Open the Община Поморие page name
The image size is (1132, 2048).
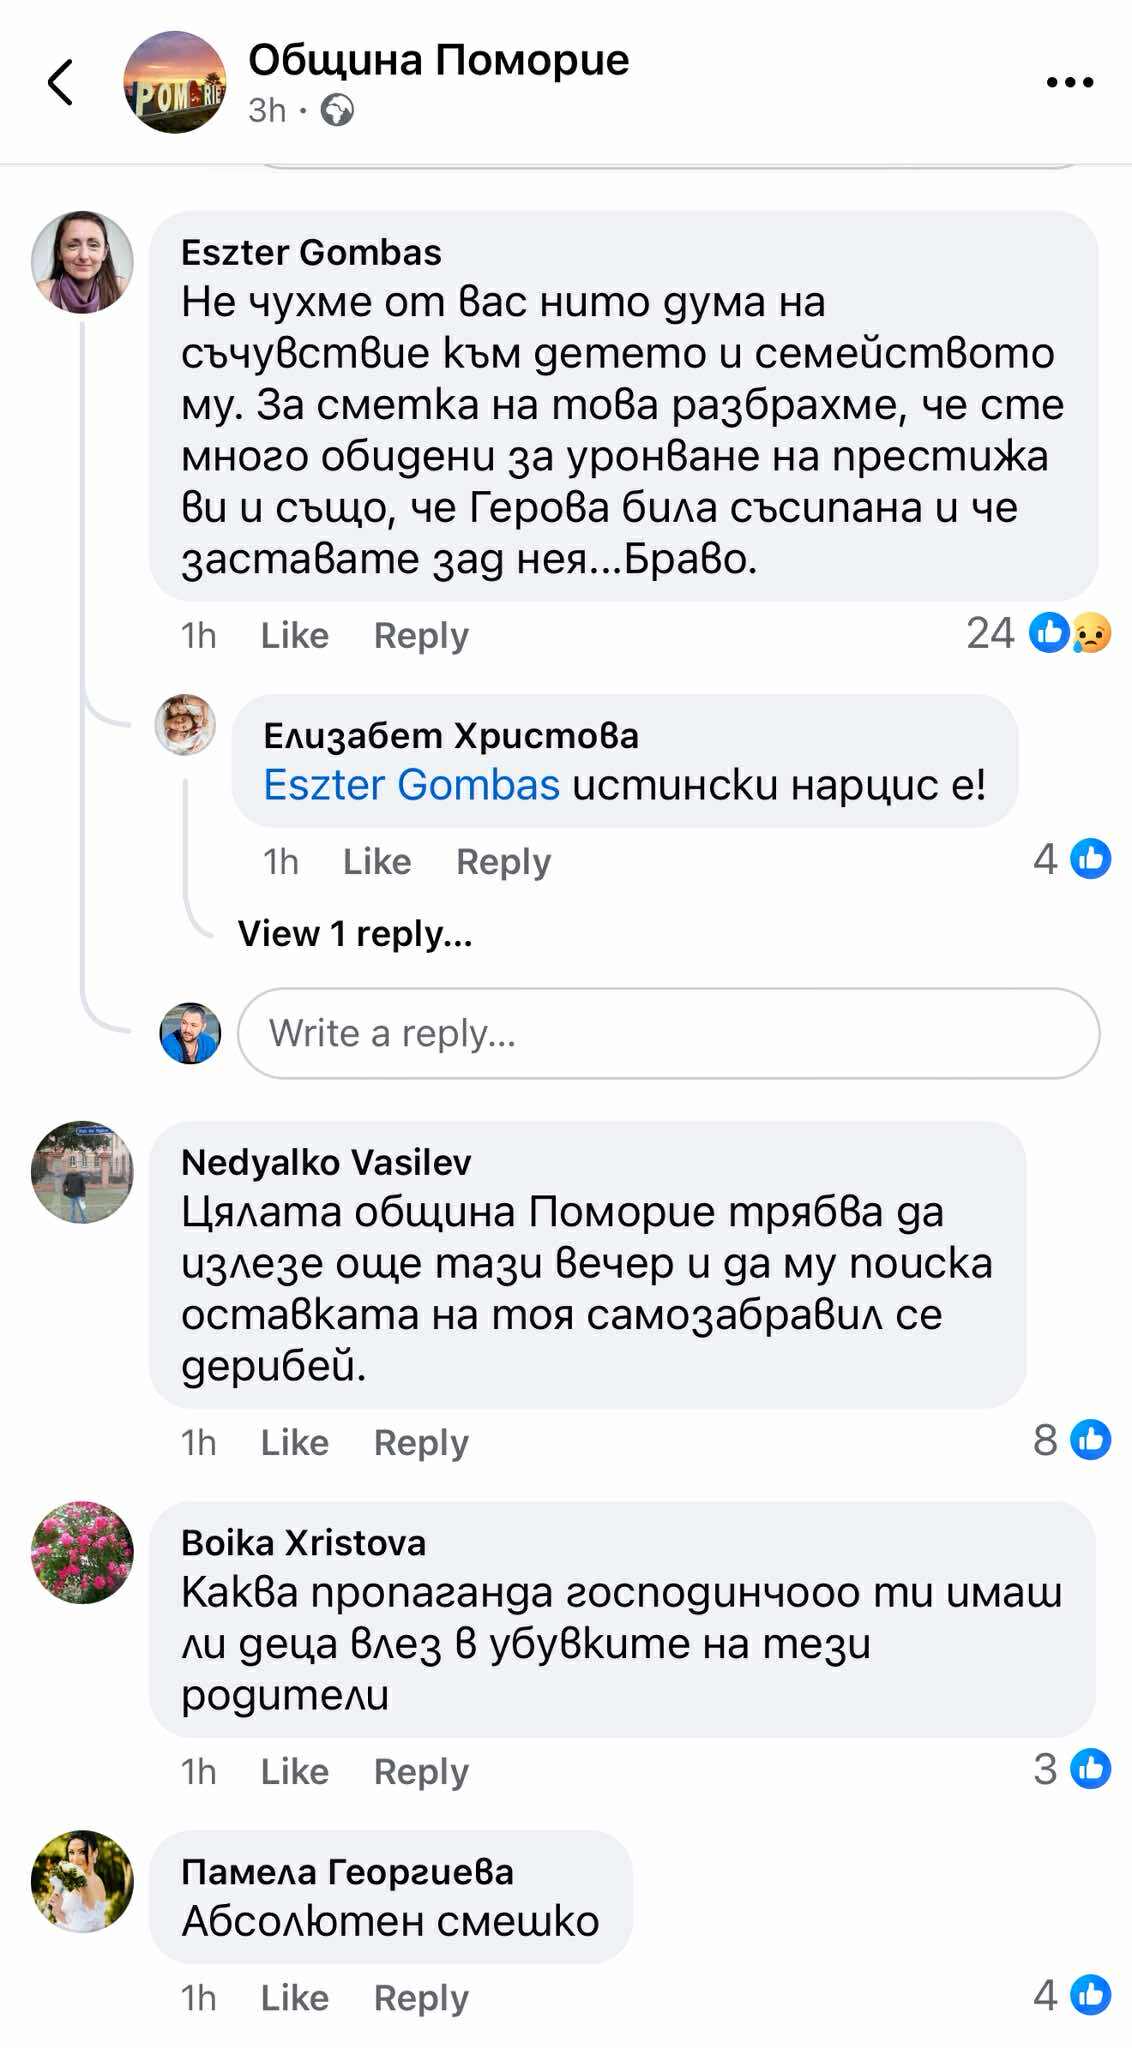pyautogui.click(x=438, y=61)
